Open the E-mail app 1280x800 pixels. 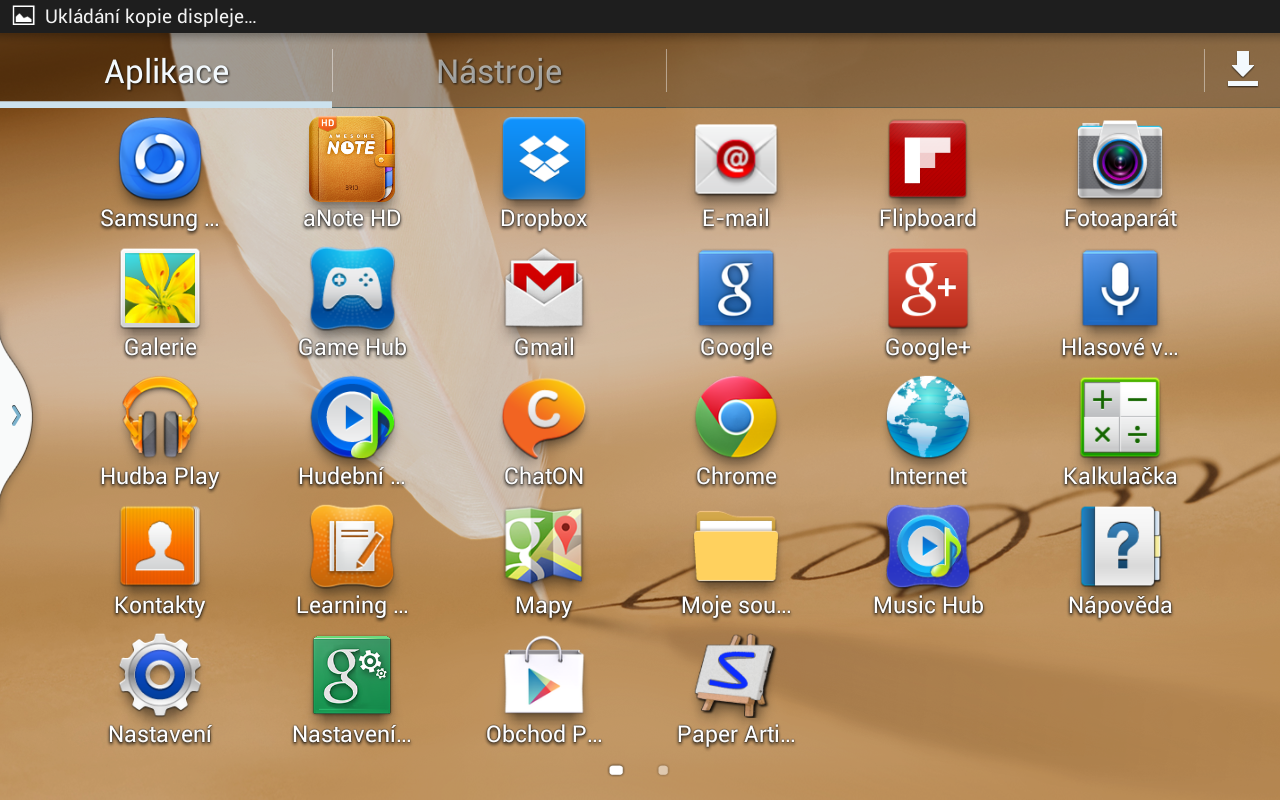pos(736,160)
